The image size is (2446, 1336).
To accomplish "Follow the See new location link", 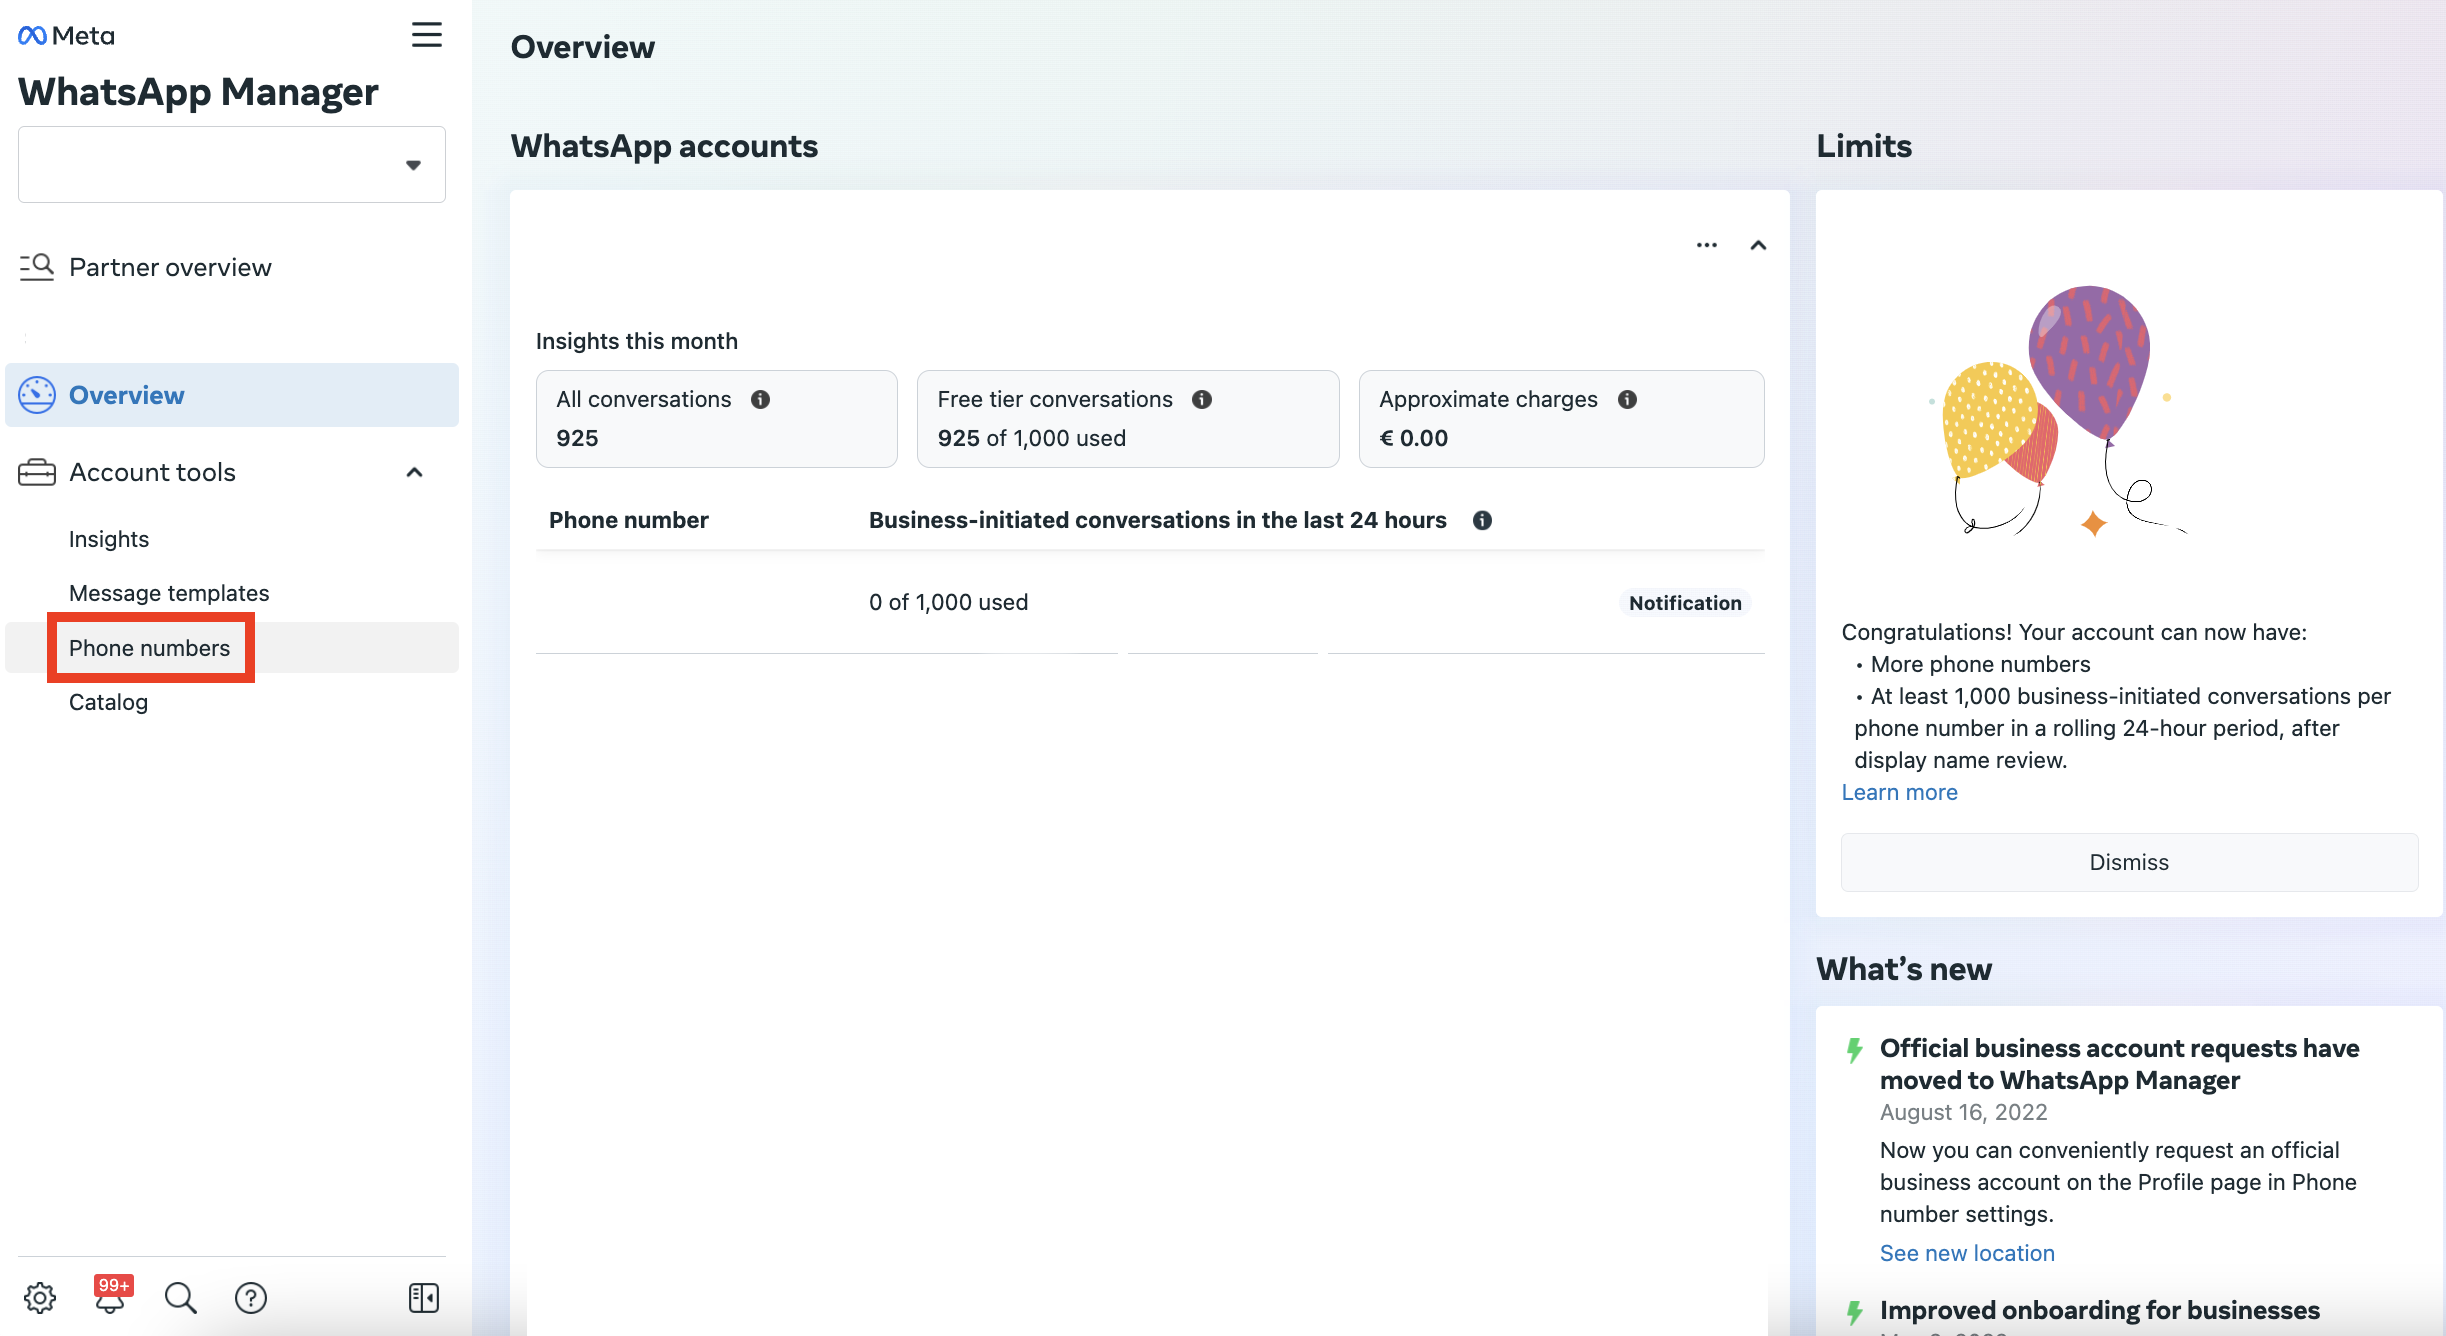I will [x=1966, y=1253].
